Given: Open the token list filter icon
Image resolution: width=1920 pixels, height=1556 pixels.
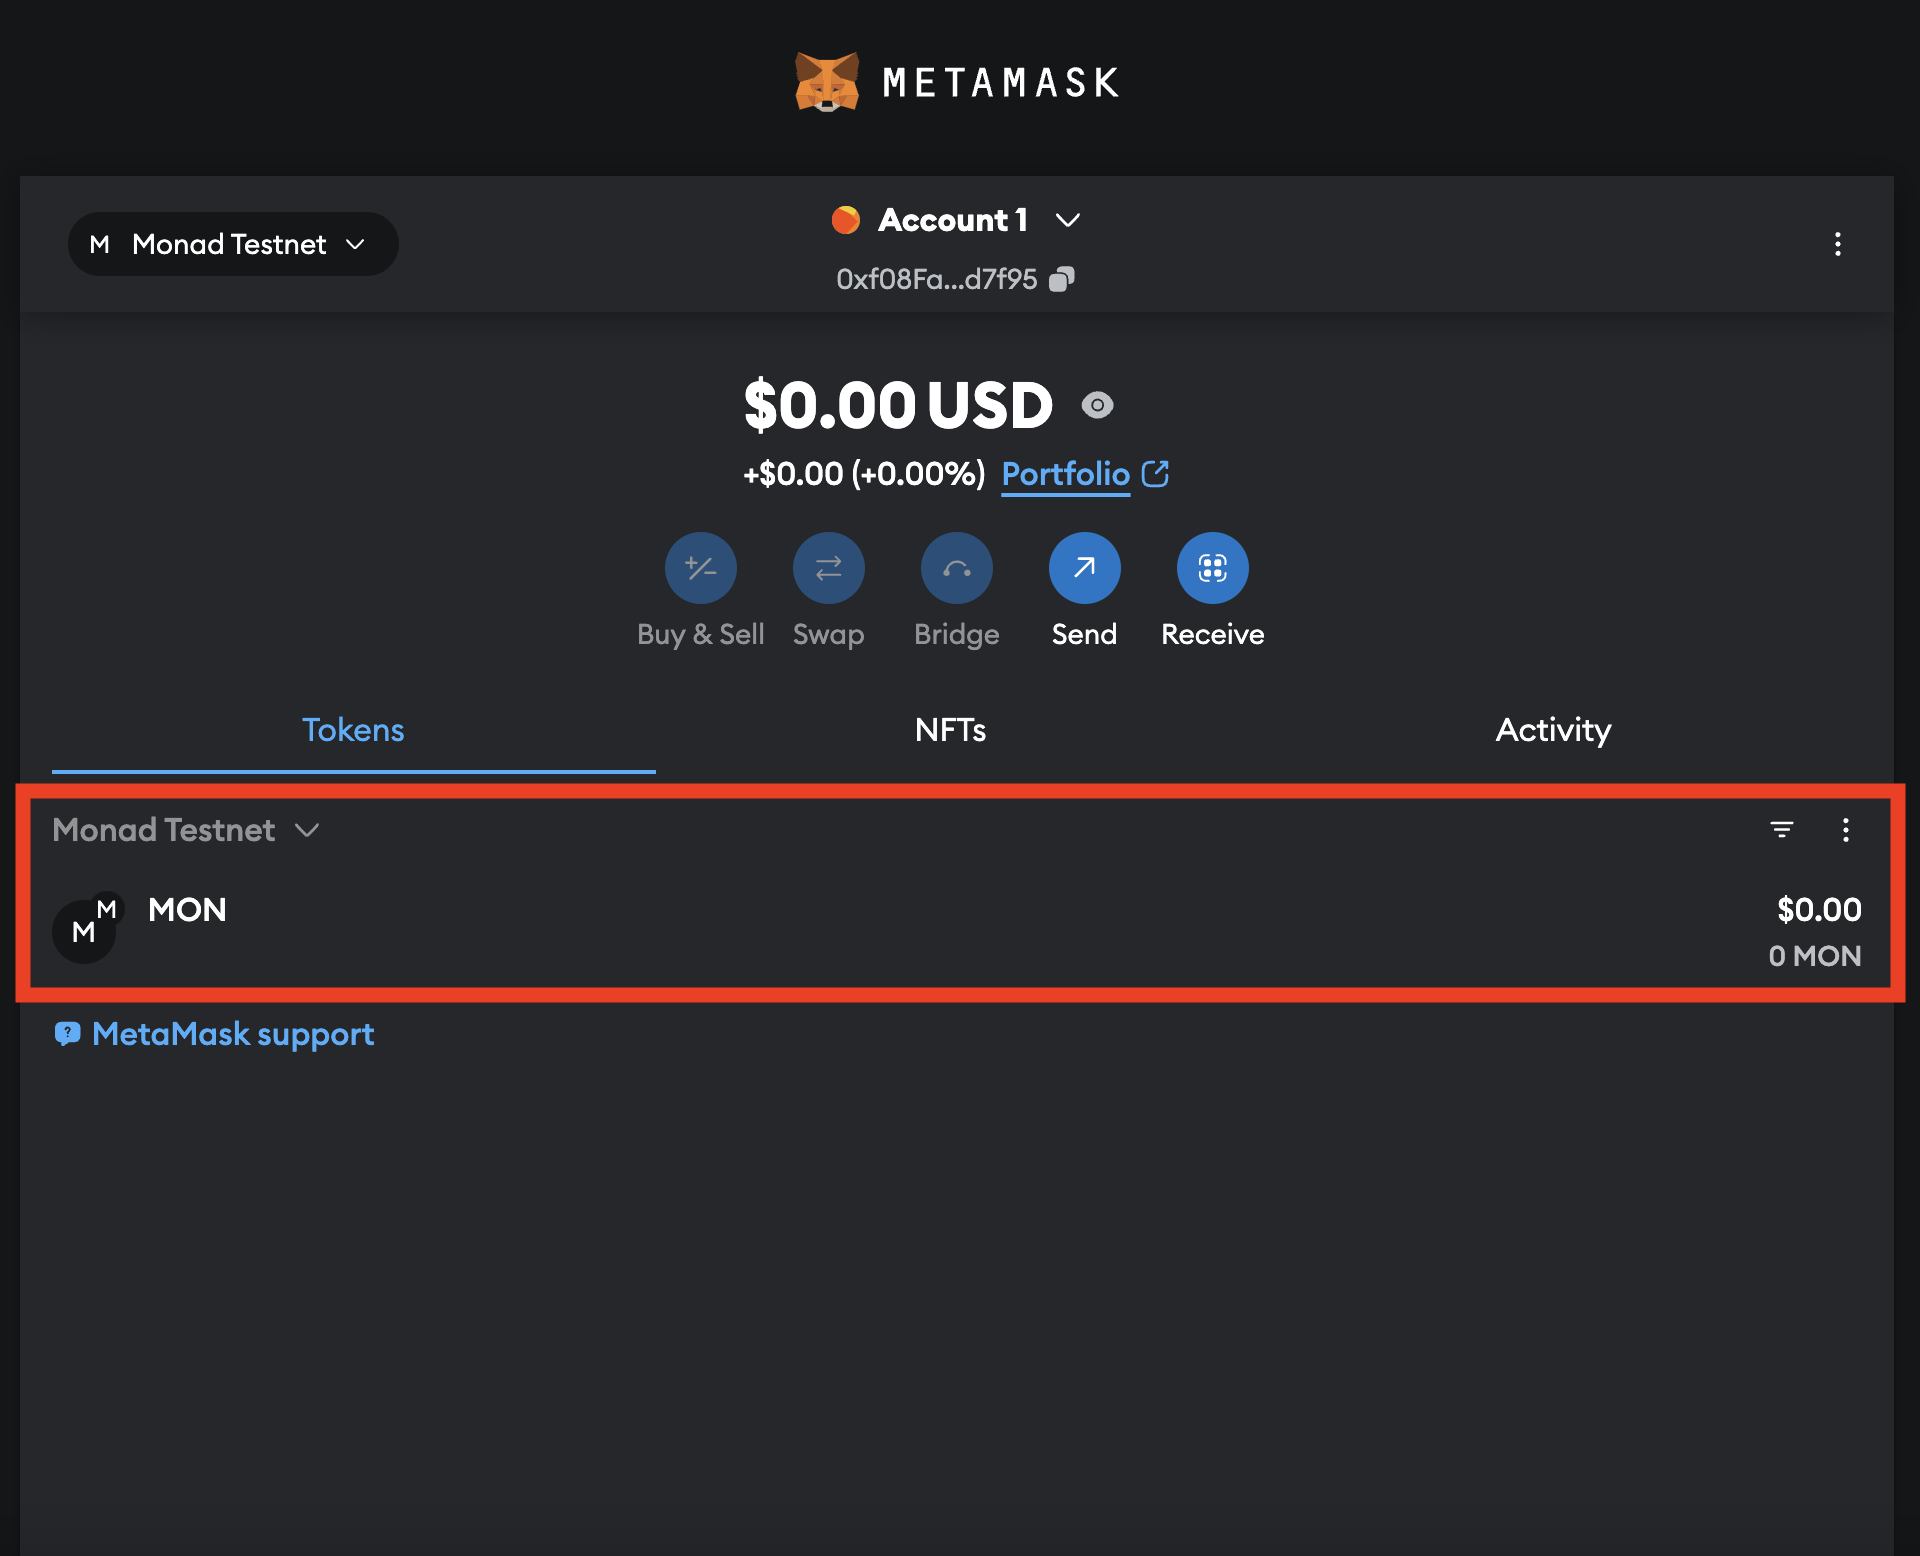Looking at the screenshot, I should [1783, 830].
